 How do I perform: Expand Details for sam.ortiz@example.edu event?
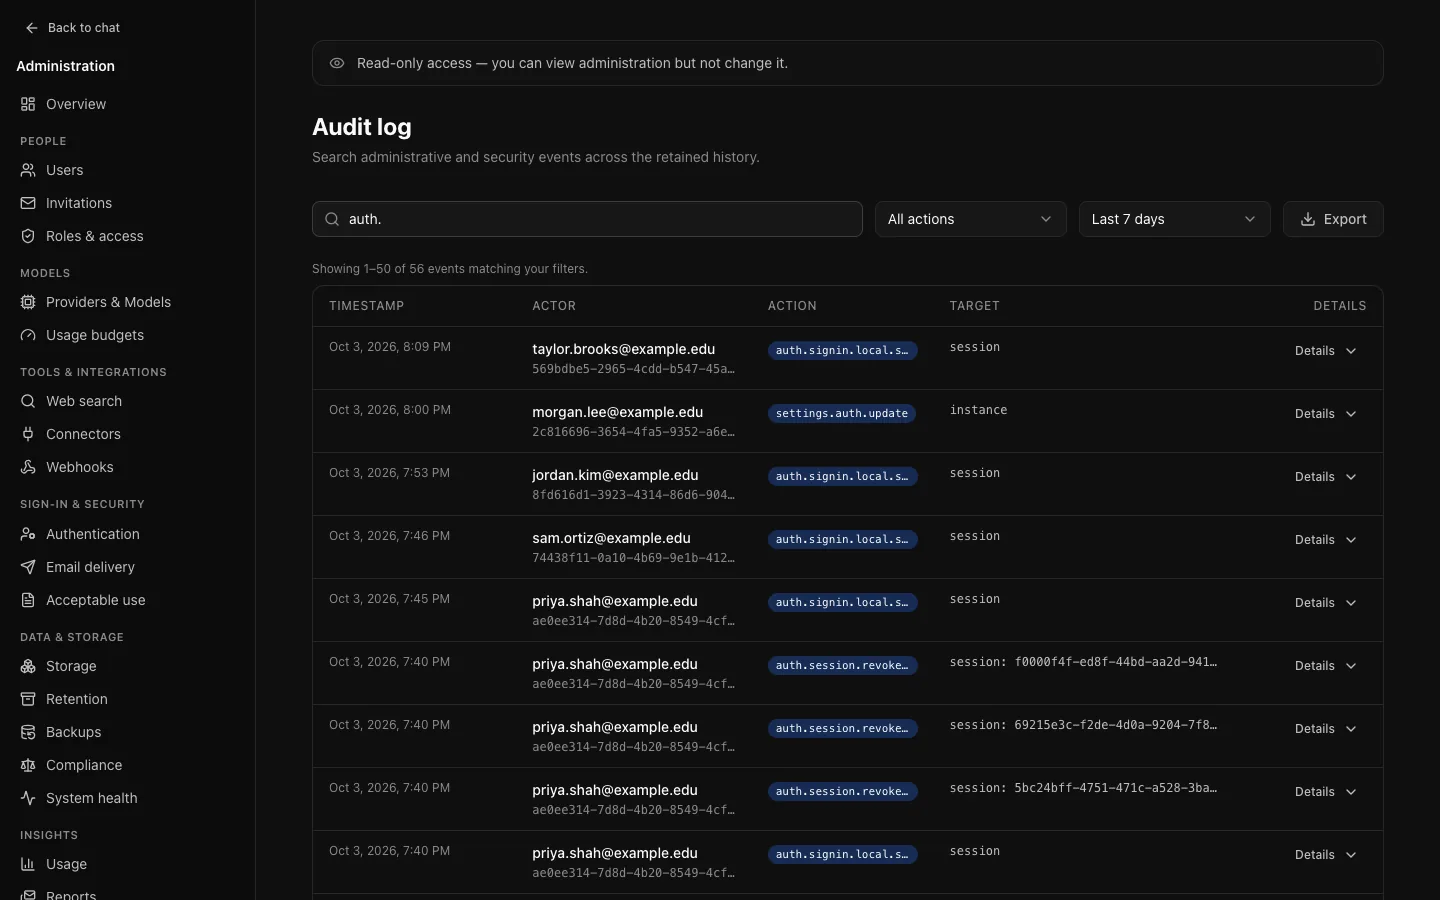(x=1325, y=540)
